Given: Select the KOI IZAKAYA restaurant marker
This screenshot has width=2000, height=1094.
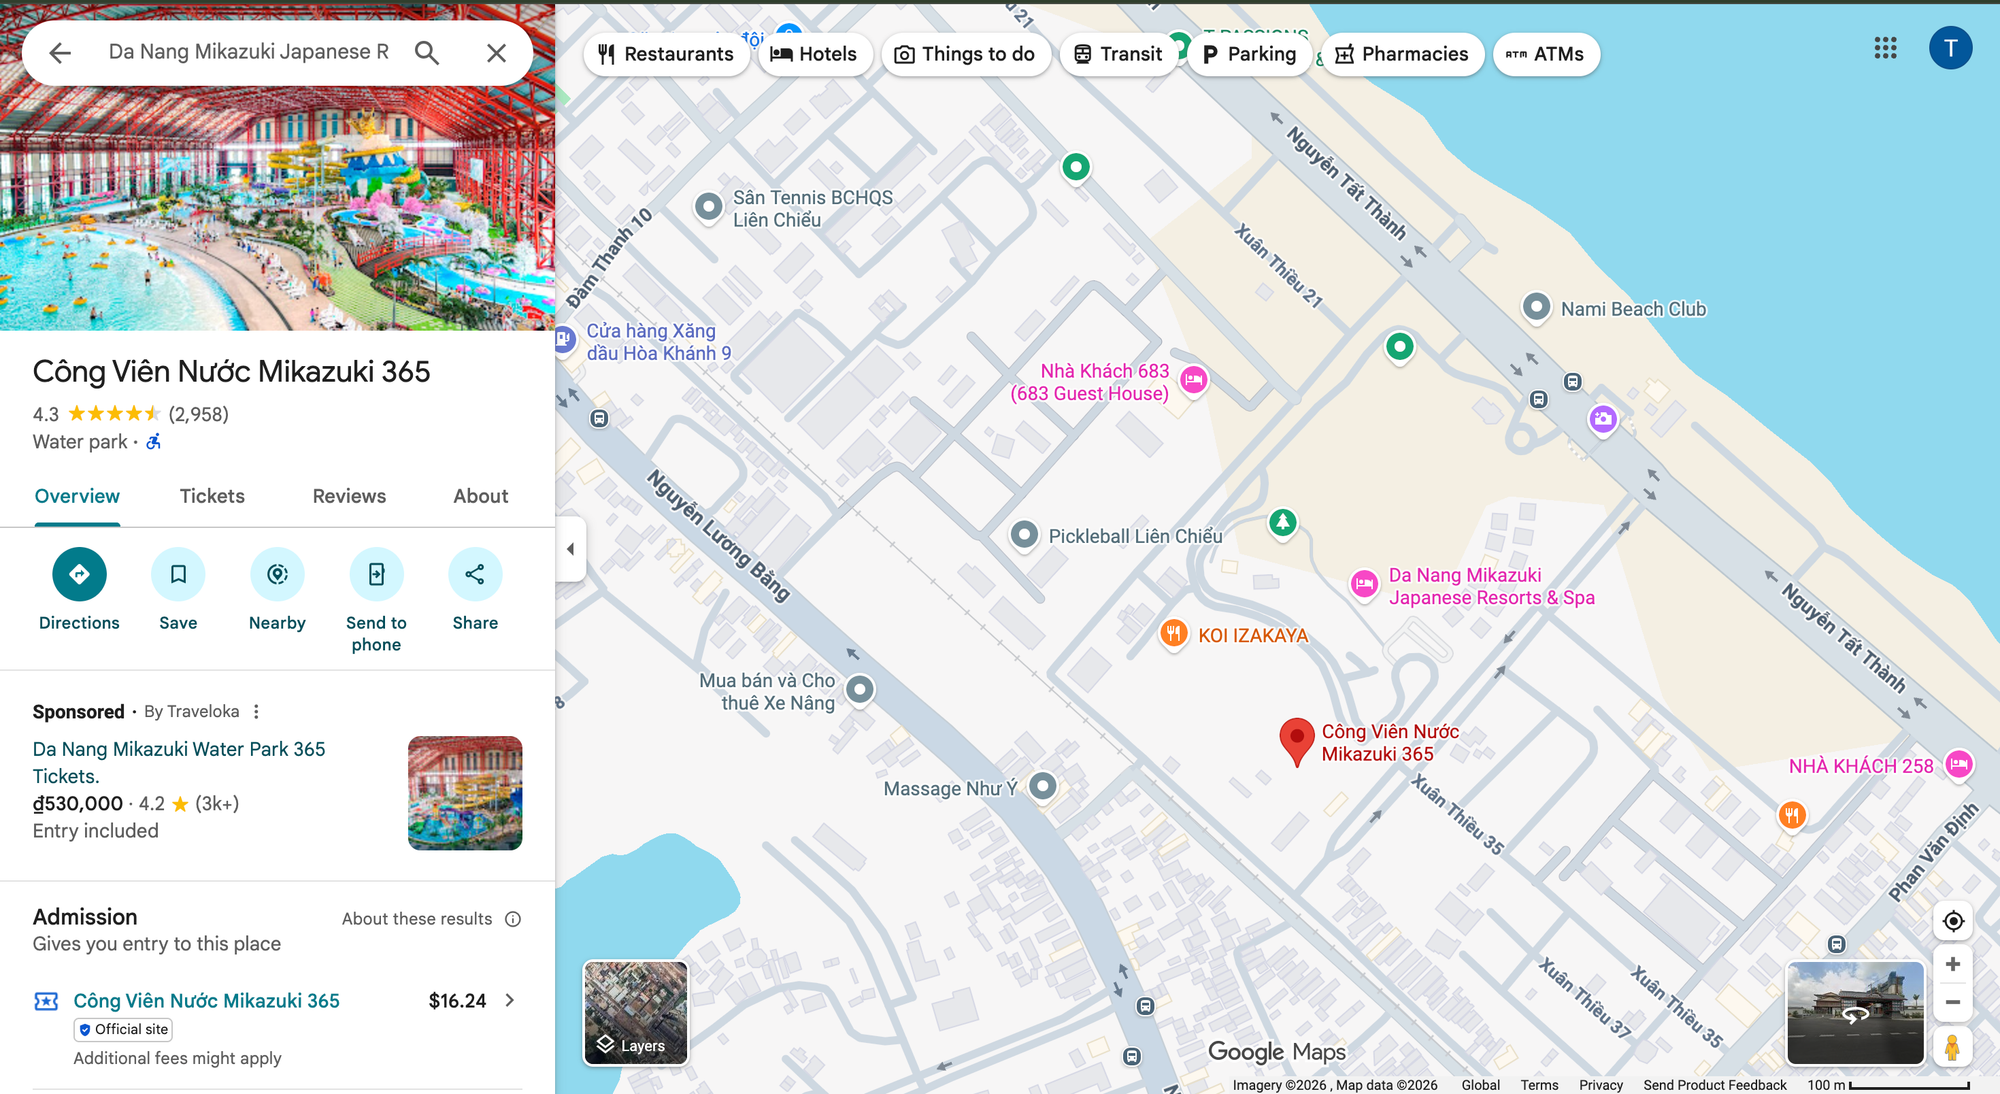Looking at the screenshot, I should (1174, 633).
